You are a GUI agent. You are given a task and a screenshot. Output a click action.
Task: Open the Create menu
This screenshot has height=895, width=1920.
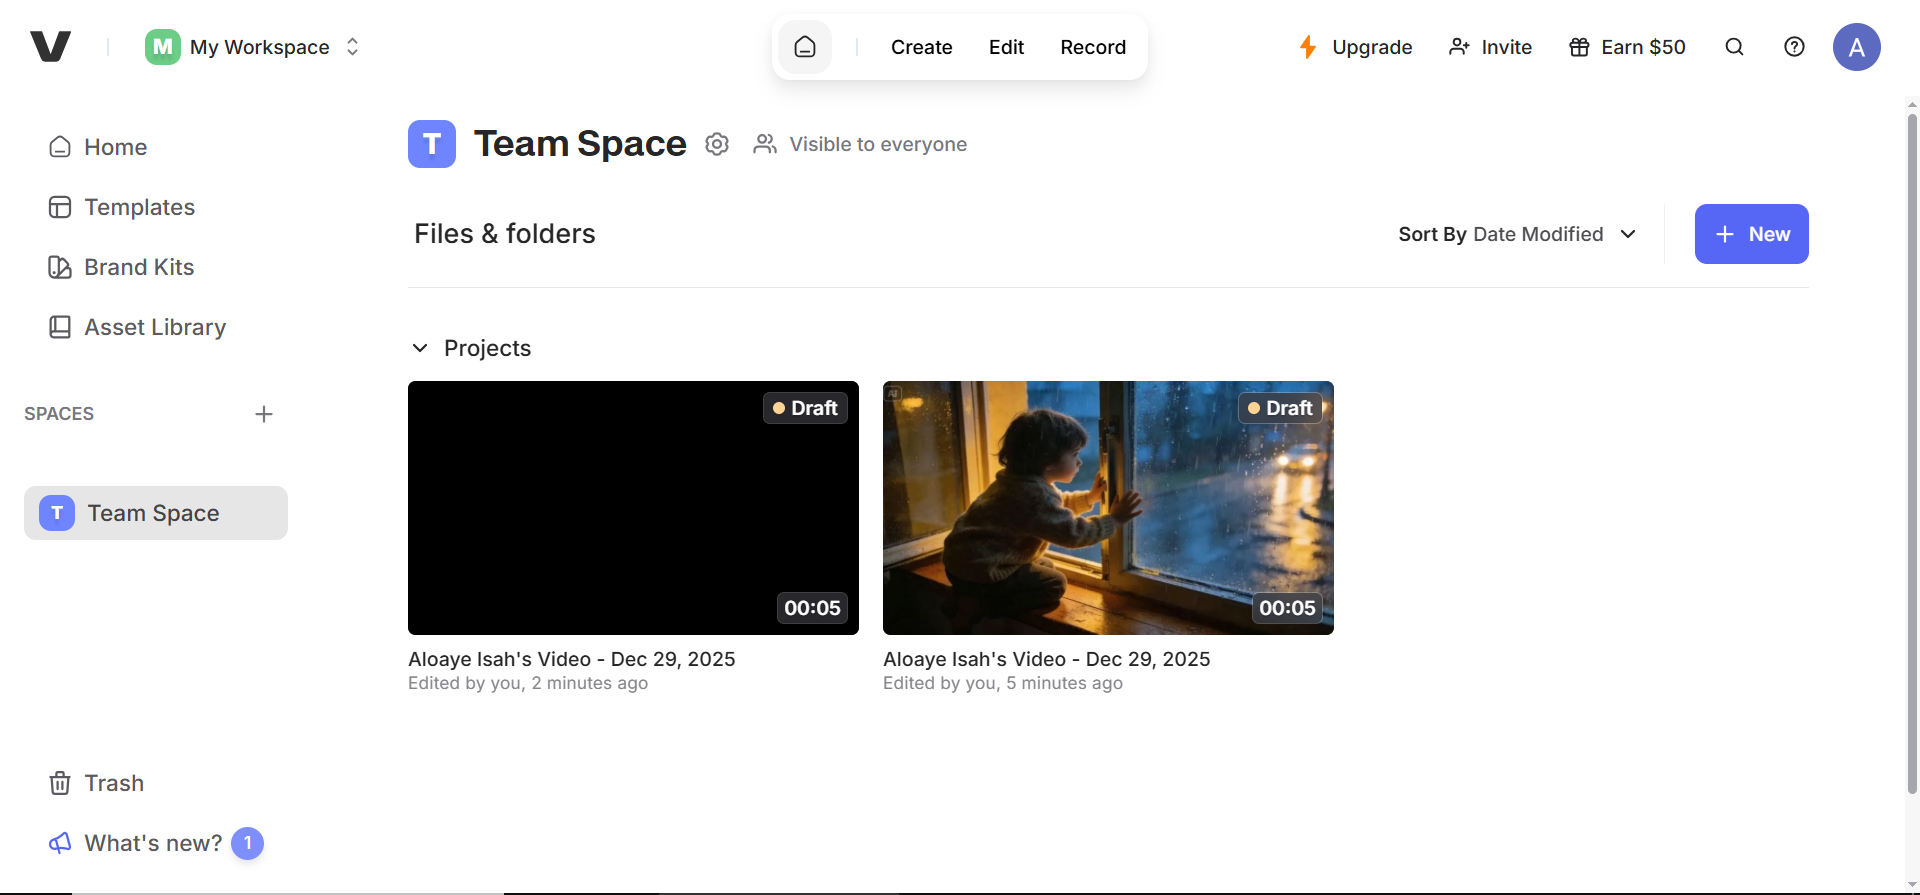pos(921,47)
